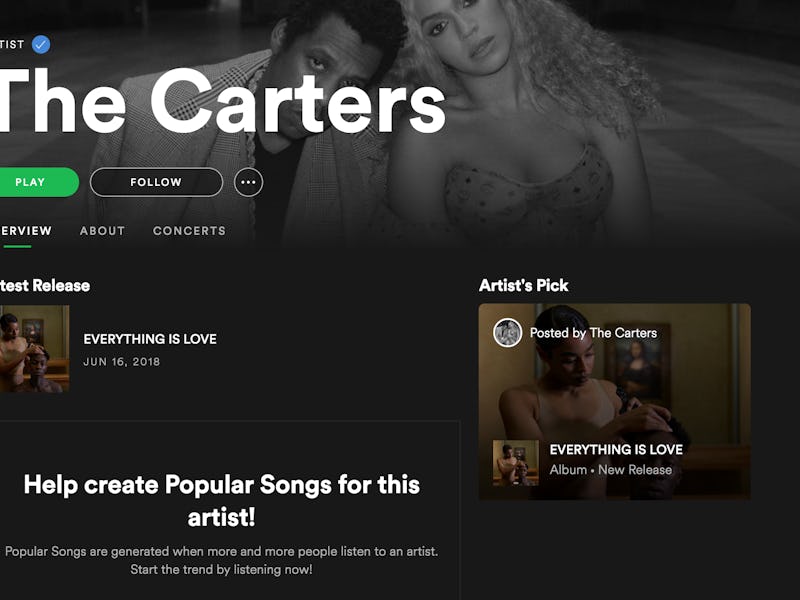
Task: Open the Artist's Pick large card image
Action: 614,402
